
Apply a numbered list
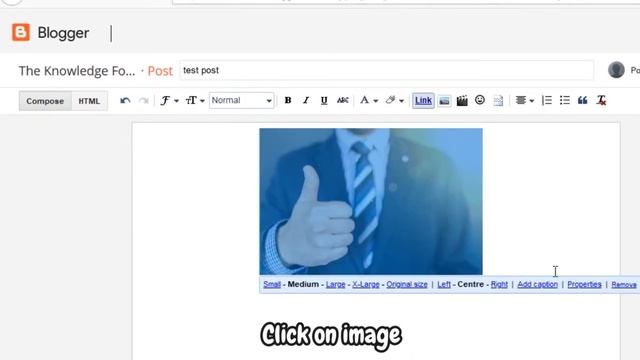(547, 100)
